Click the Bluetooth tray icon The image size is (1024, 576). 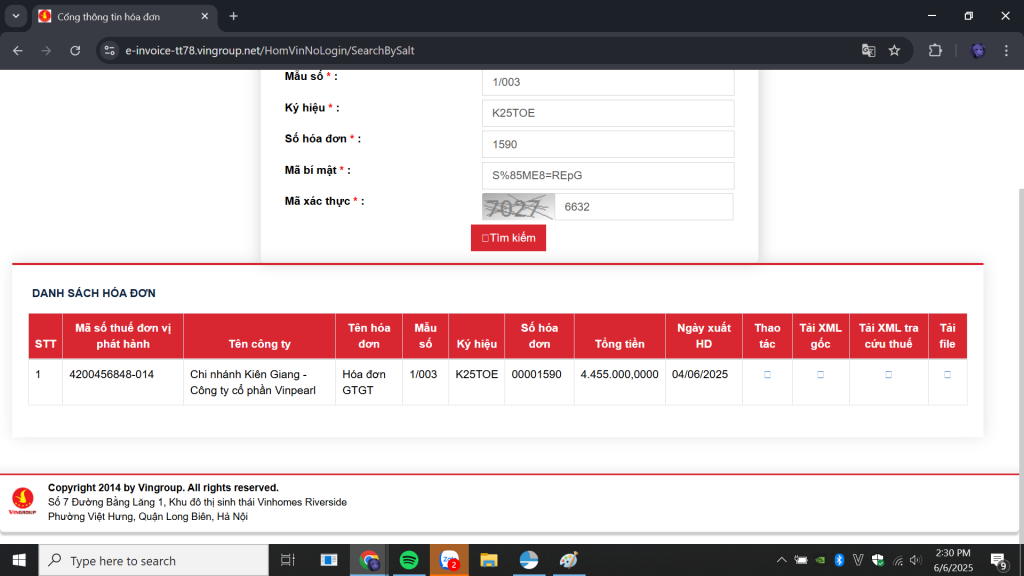(x=839, y=560)
